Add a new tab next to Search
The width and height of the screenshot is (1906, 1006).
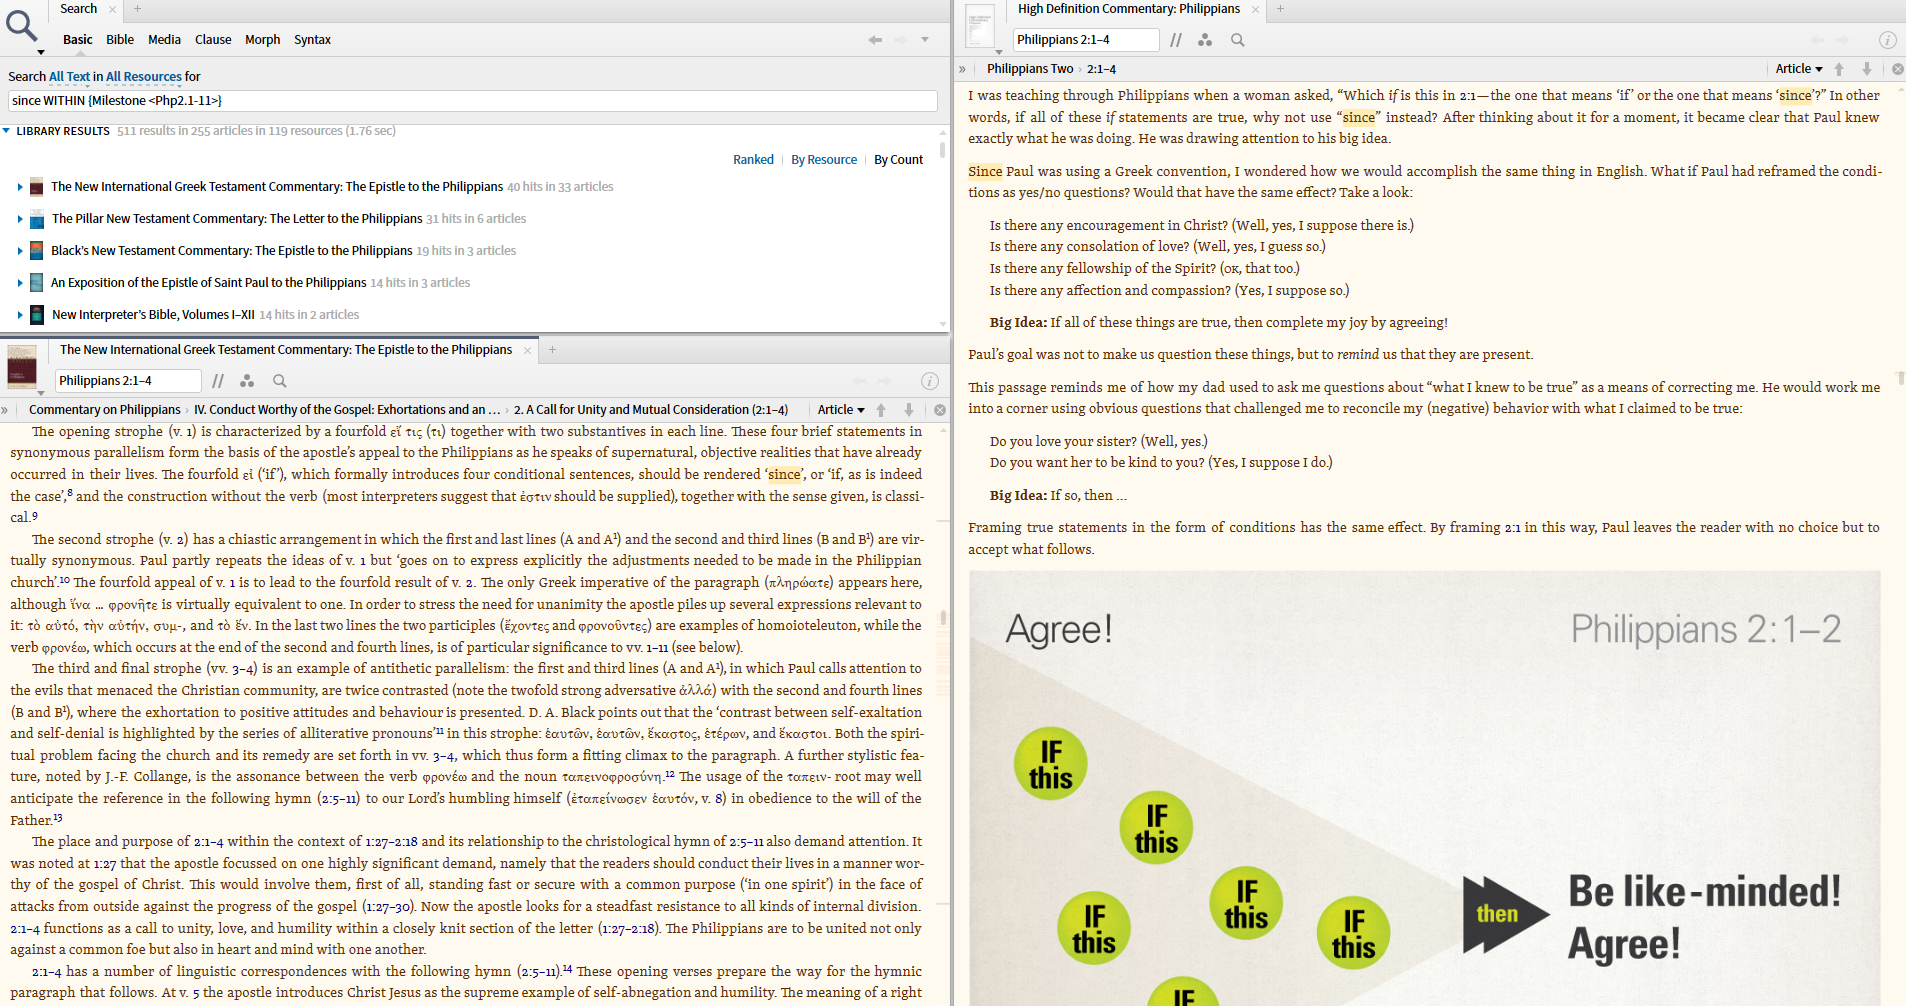(x=137, y=9)
